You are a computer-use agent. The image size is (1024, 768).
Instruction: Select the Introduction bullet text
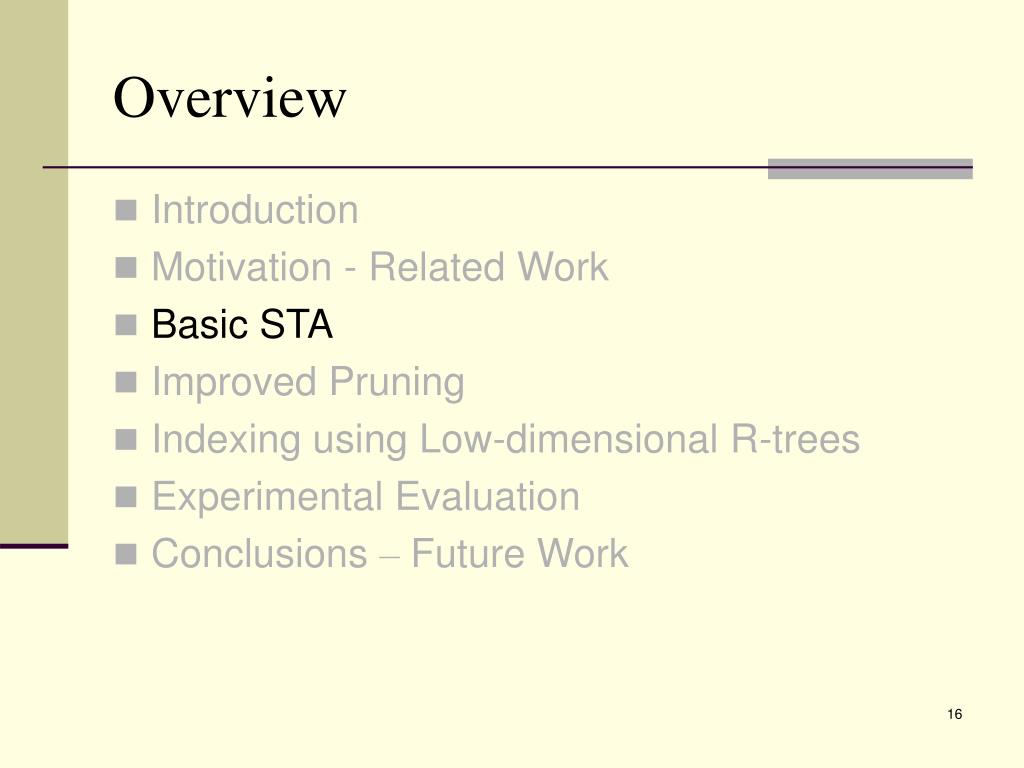255,210
